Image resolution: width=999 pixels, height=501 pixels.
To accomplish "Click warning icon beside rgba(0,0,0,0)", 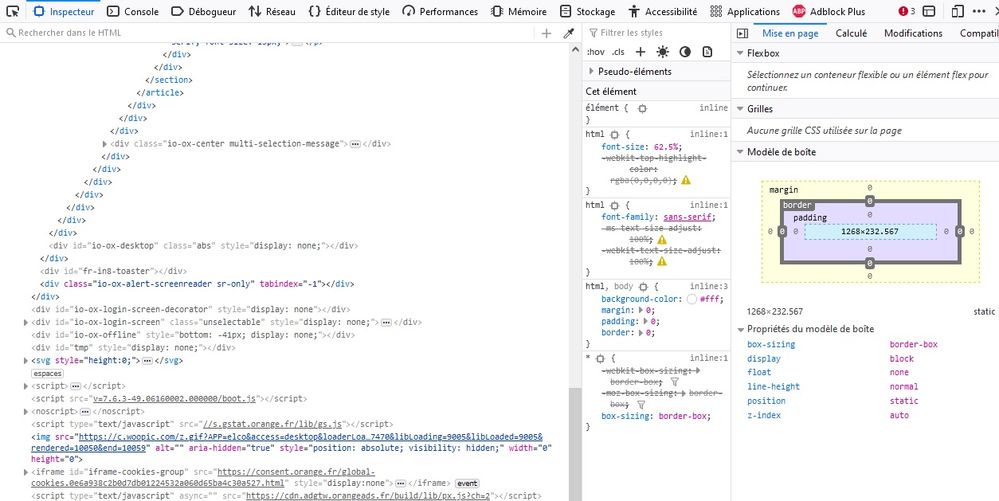I will pyautogui.click(x=686, y=180).
